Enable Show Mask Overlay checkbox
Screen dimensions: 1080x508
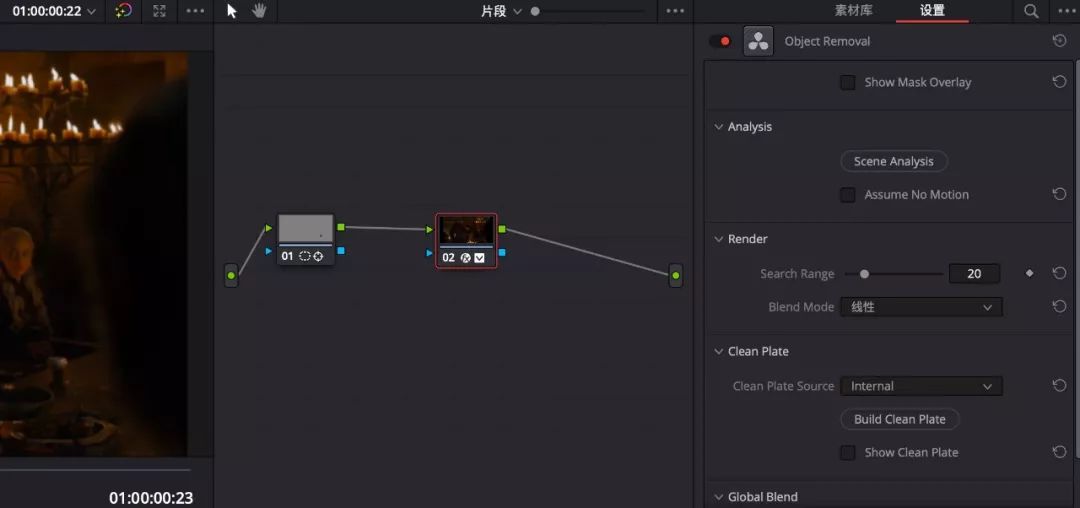[x=848, y=83]
